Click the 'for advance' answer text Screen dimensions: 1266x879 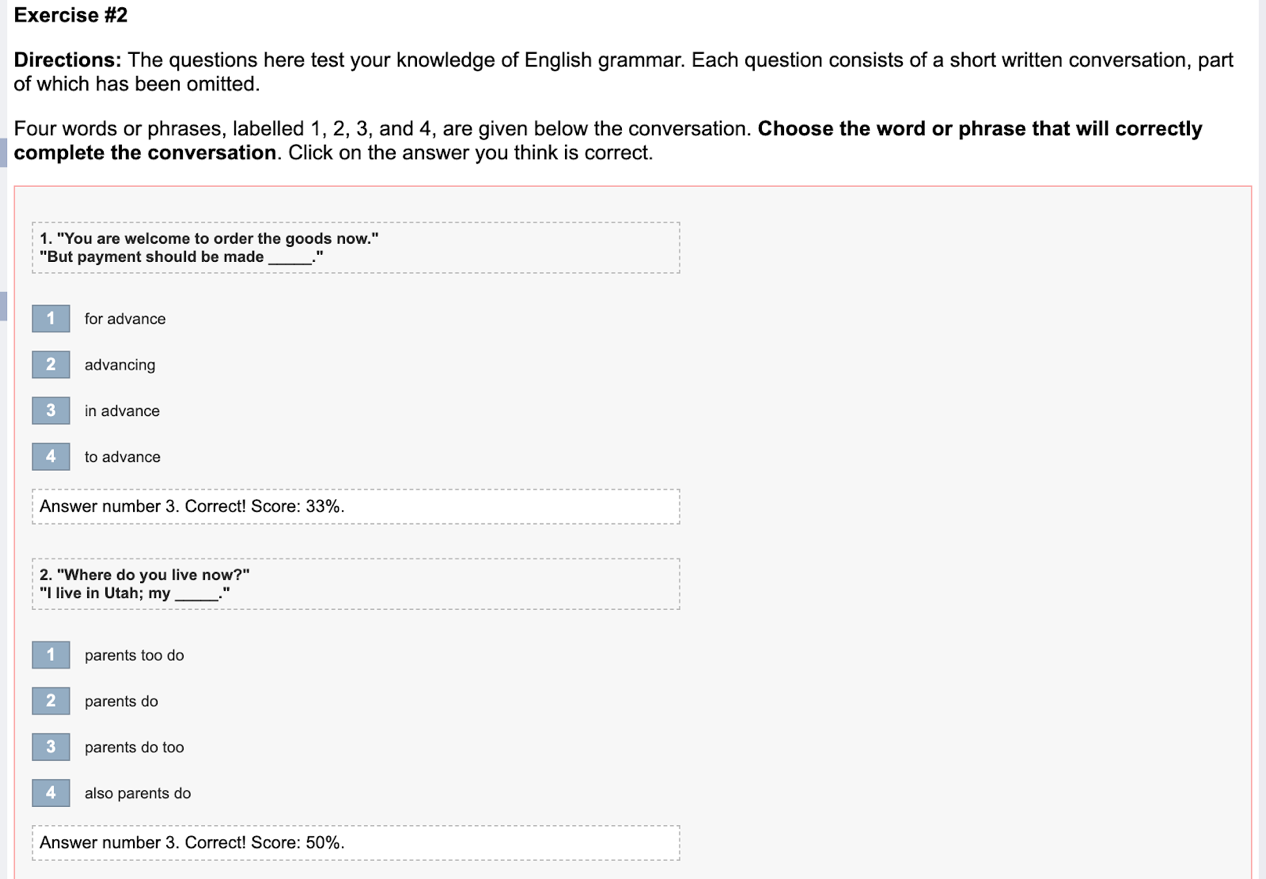point(125,319)
